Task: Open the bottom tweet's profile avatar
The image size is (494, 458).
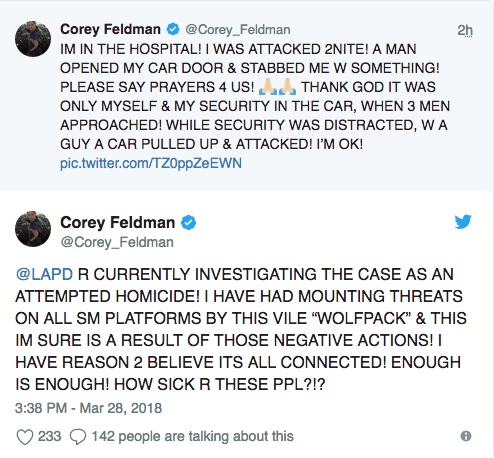Action: tap(33, 229)
